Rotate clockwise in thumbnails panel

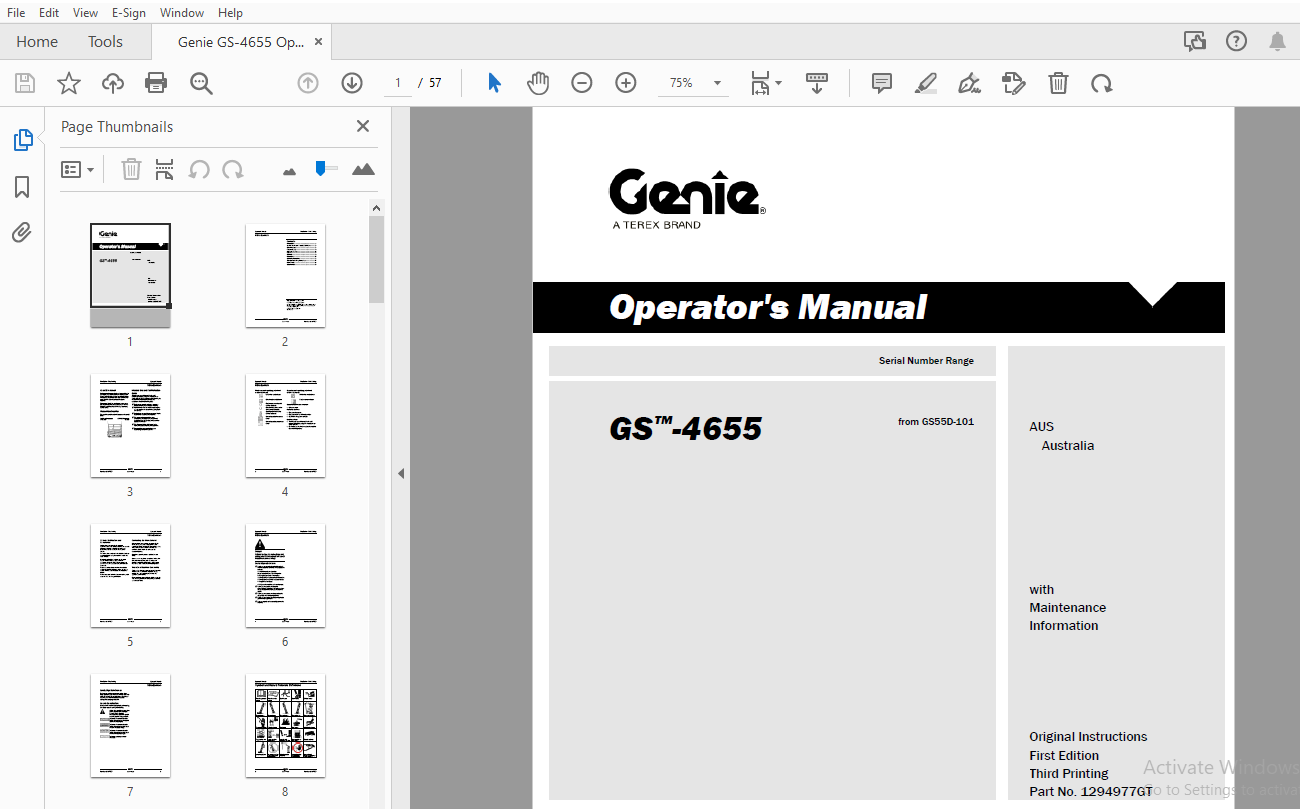pyautogui.click(x=233, y=169)
